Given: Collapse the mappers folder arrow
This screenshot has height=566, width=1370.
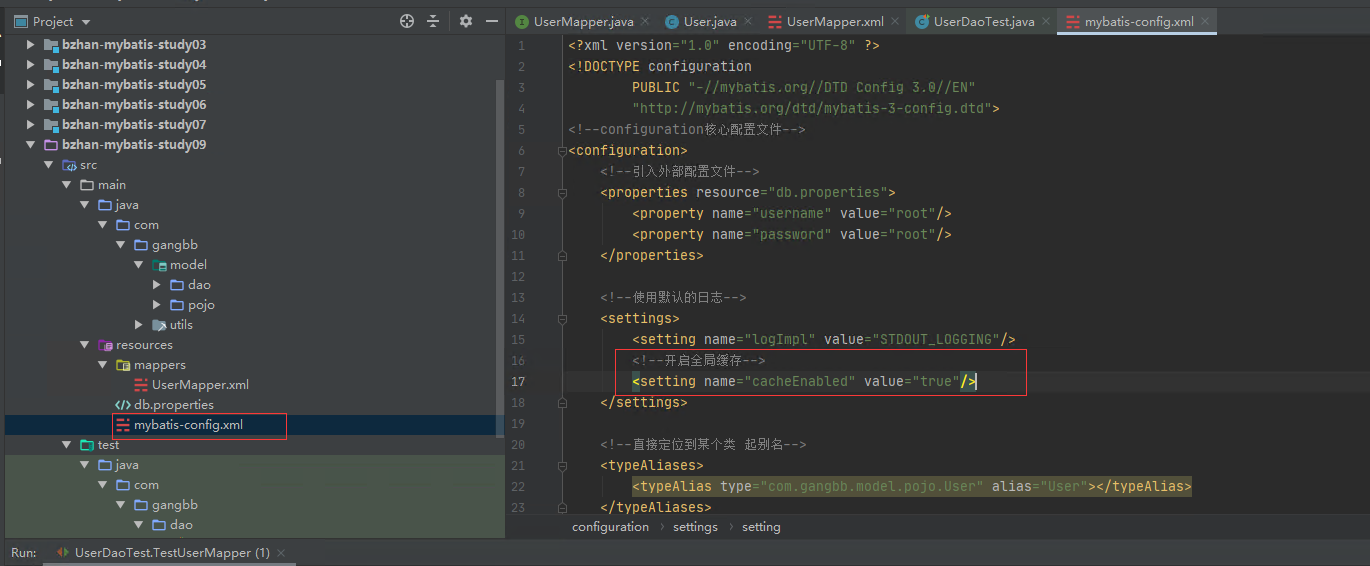Looking at the screenshot, I should point(102,365).
